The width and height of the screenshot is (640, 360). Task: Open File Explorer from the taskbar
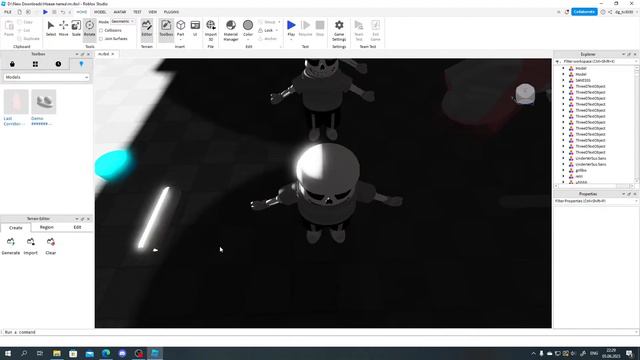click(57, 353)
